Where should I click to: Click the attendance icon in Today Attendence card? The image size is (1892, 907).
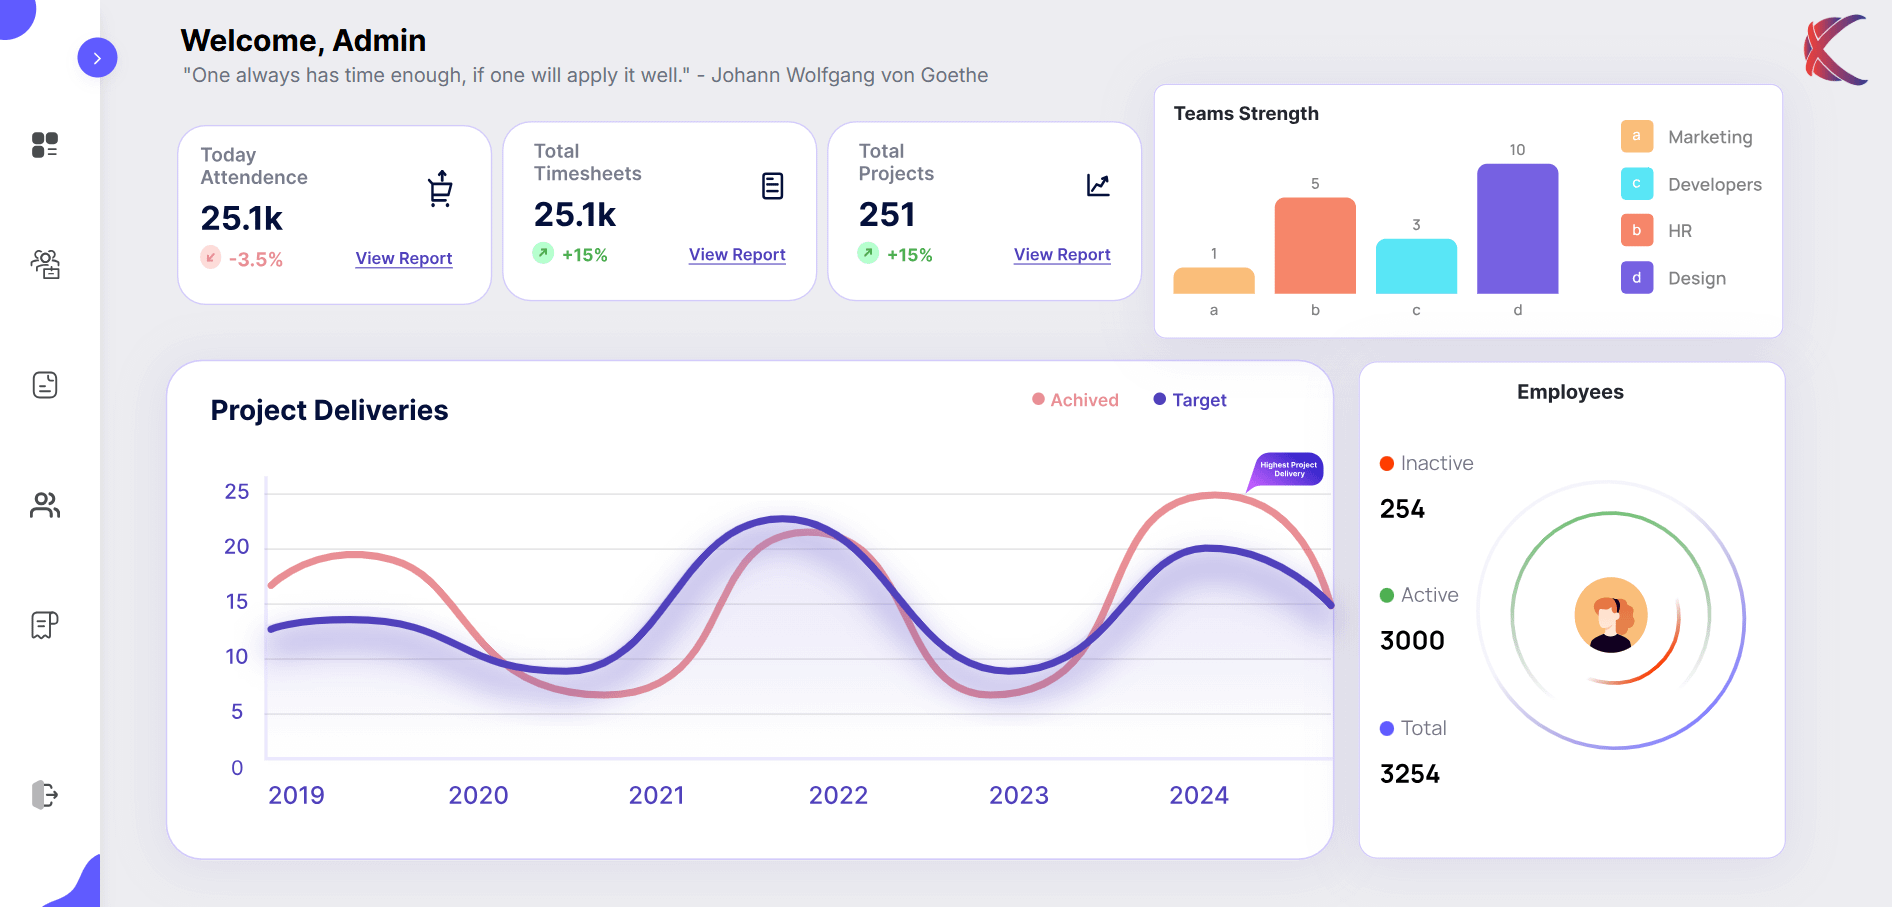click(440, 189)
